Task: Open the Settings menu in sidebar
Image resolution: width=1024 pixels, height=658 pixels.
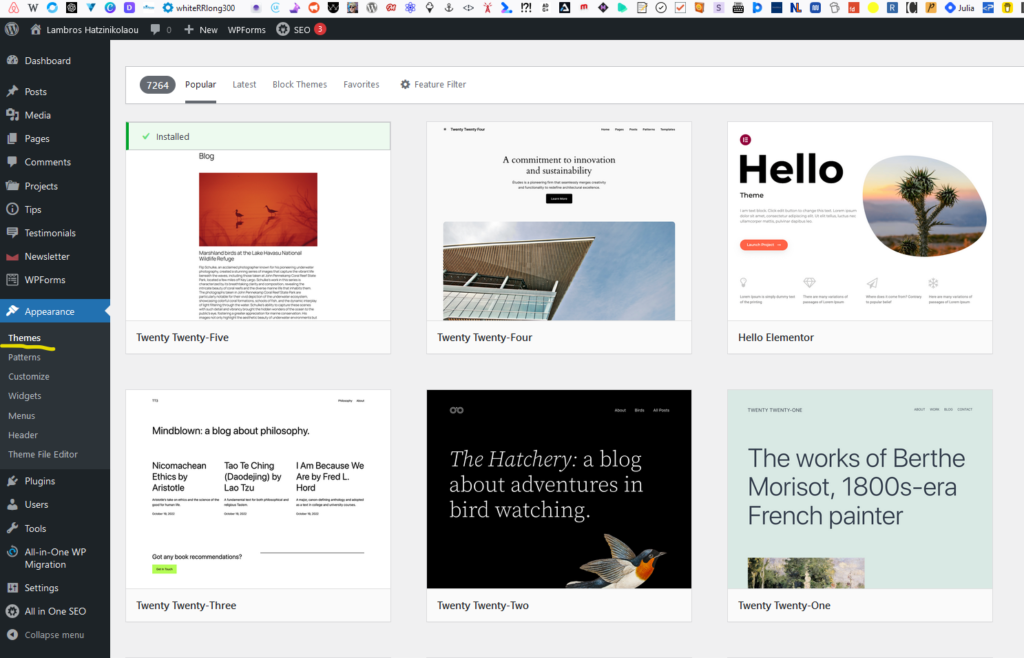Action: point(41,588)
